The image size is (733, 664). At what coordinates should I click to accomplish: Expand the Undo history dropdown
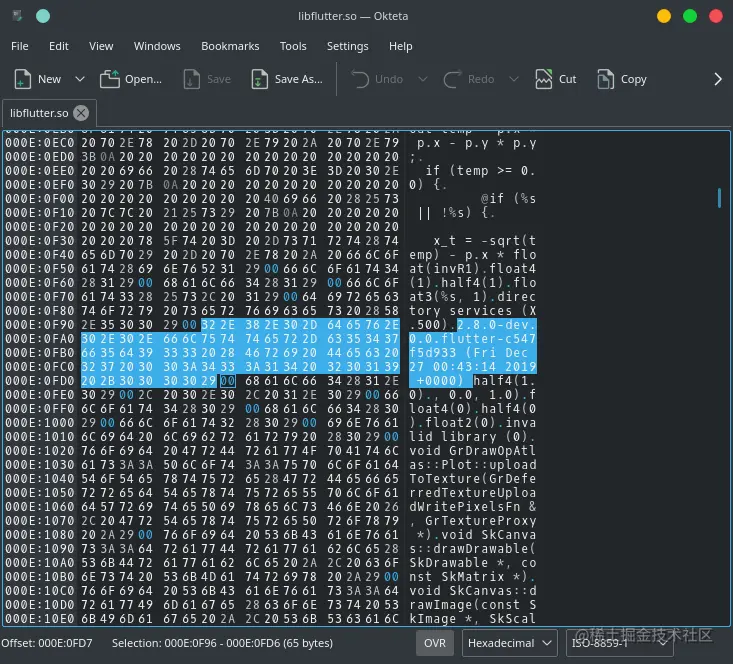pos(423,79)
